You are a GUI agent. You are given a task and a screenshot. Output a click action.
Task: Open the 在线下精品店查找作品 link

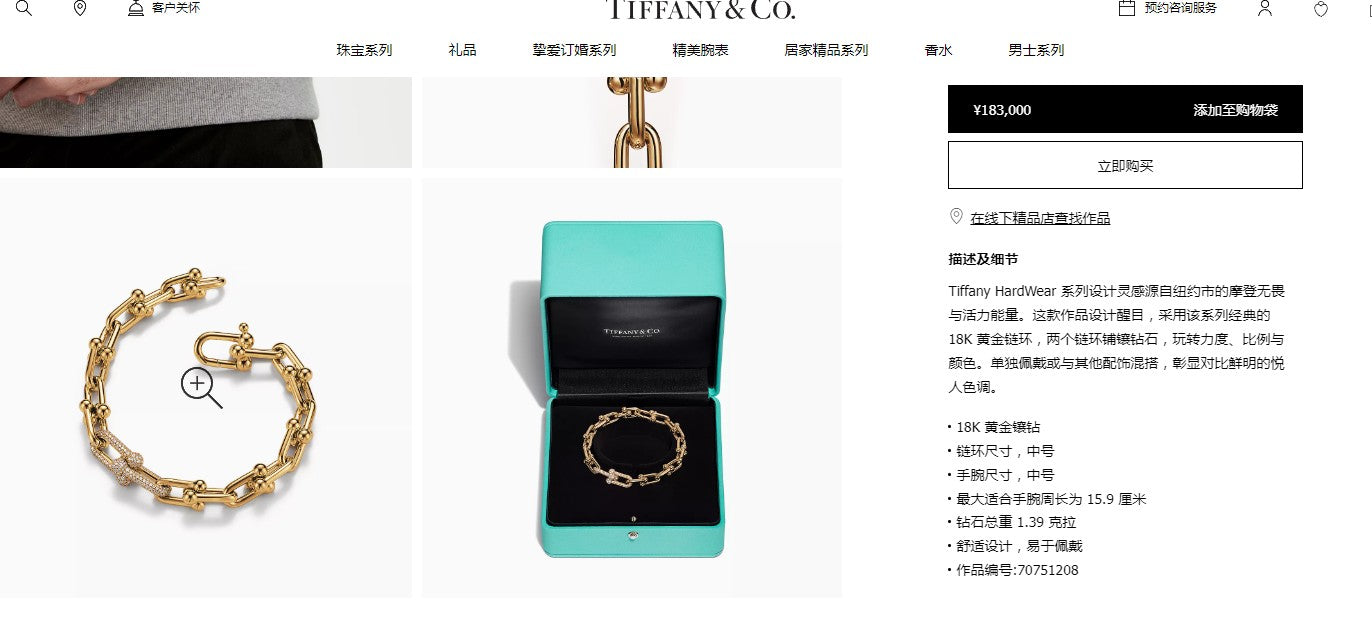(1040, 218)
